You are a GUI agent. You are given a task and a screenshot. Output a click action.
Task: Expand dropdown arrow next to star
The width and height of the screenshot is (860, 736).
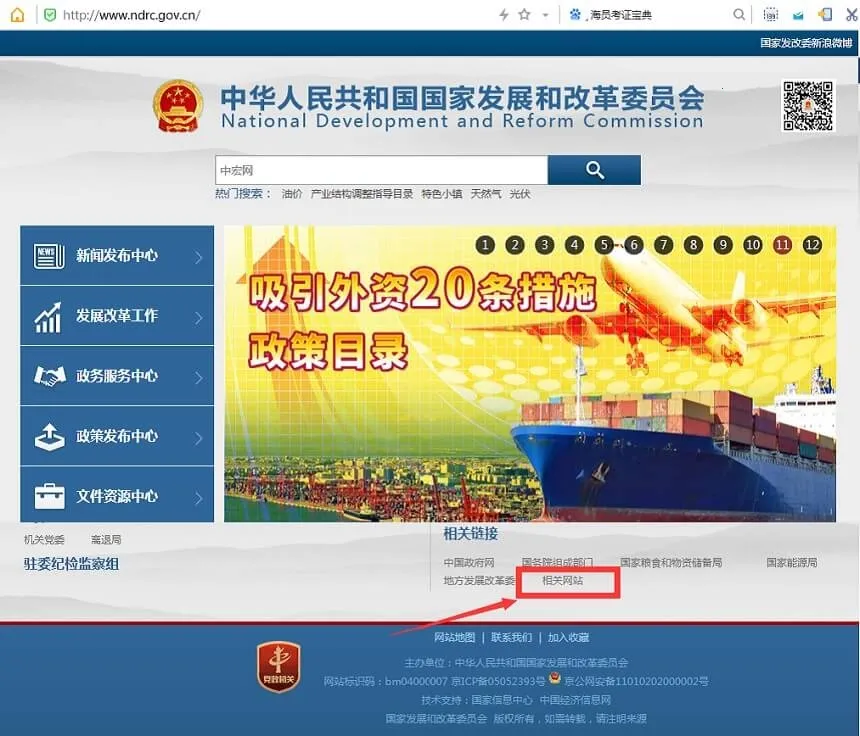(545, 15)
